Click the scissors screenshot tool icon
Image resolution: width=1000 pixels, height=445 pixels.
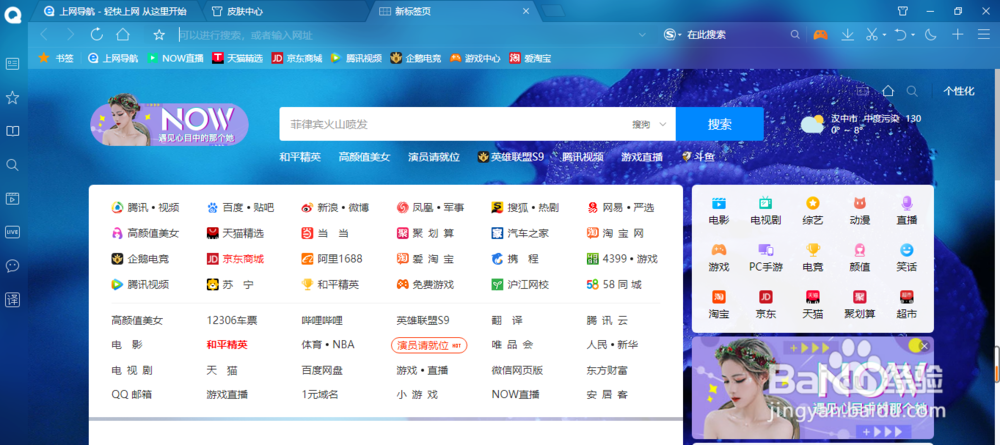[872, 34]
